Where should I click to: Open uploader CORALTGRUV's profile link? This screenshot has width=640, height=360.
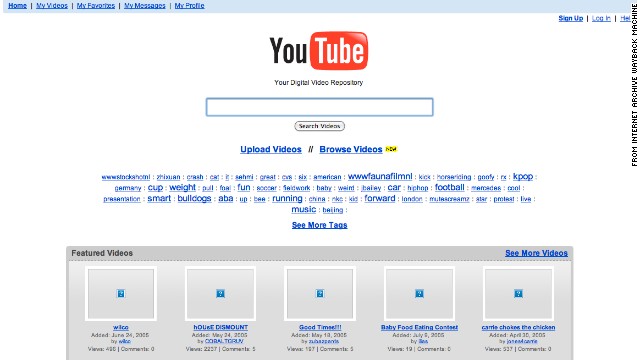(224, 341)
